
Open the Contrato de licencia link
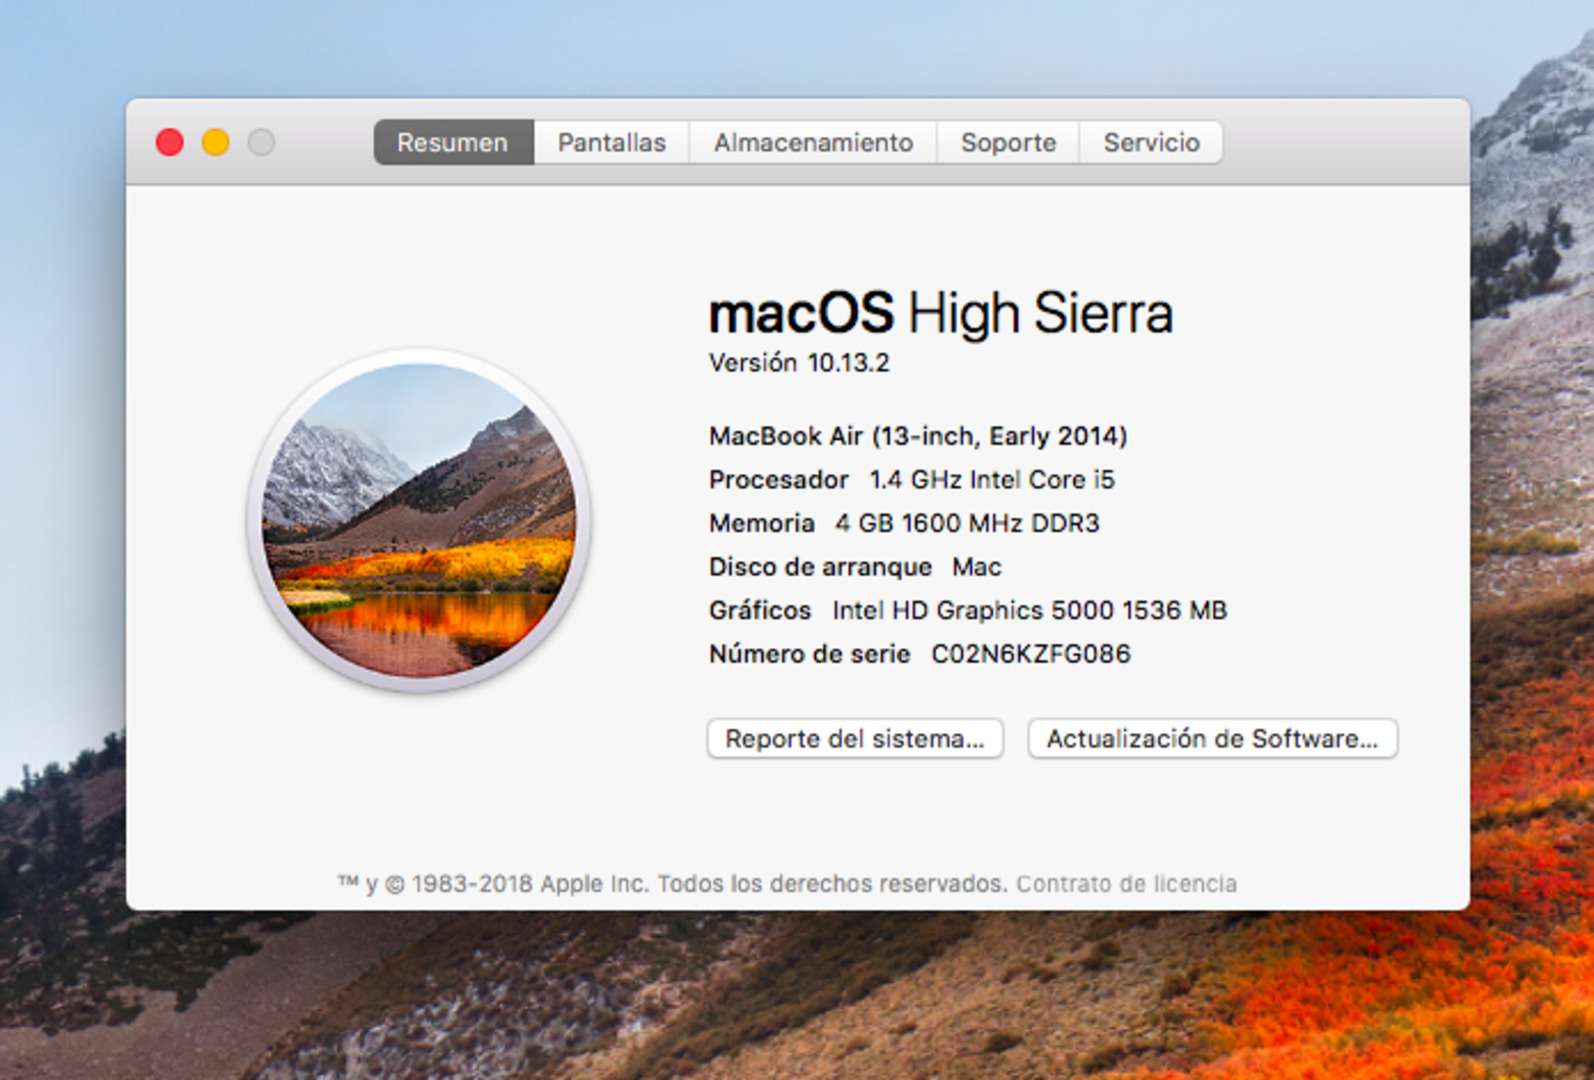tap(1126, 884)
